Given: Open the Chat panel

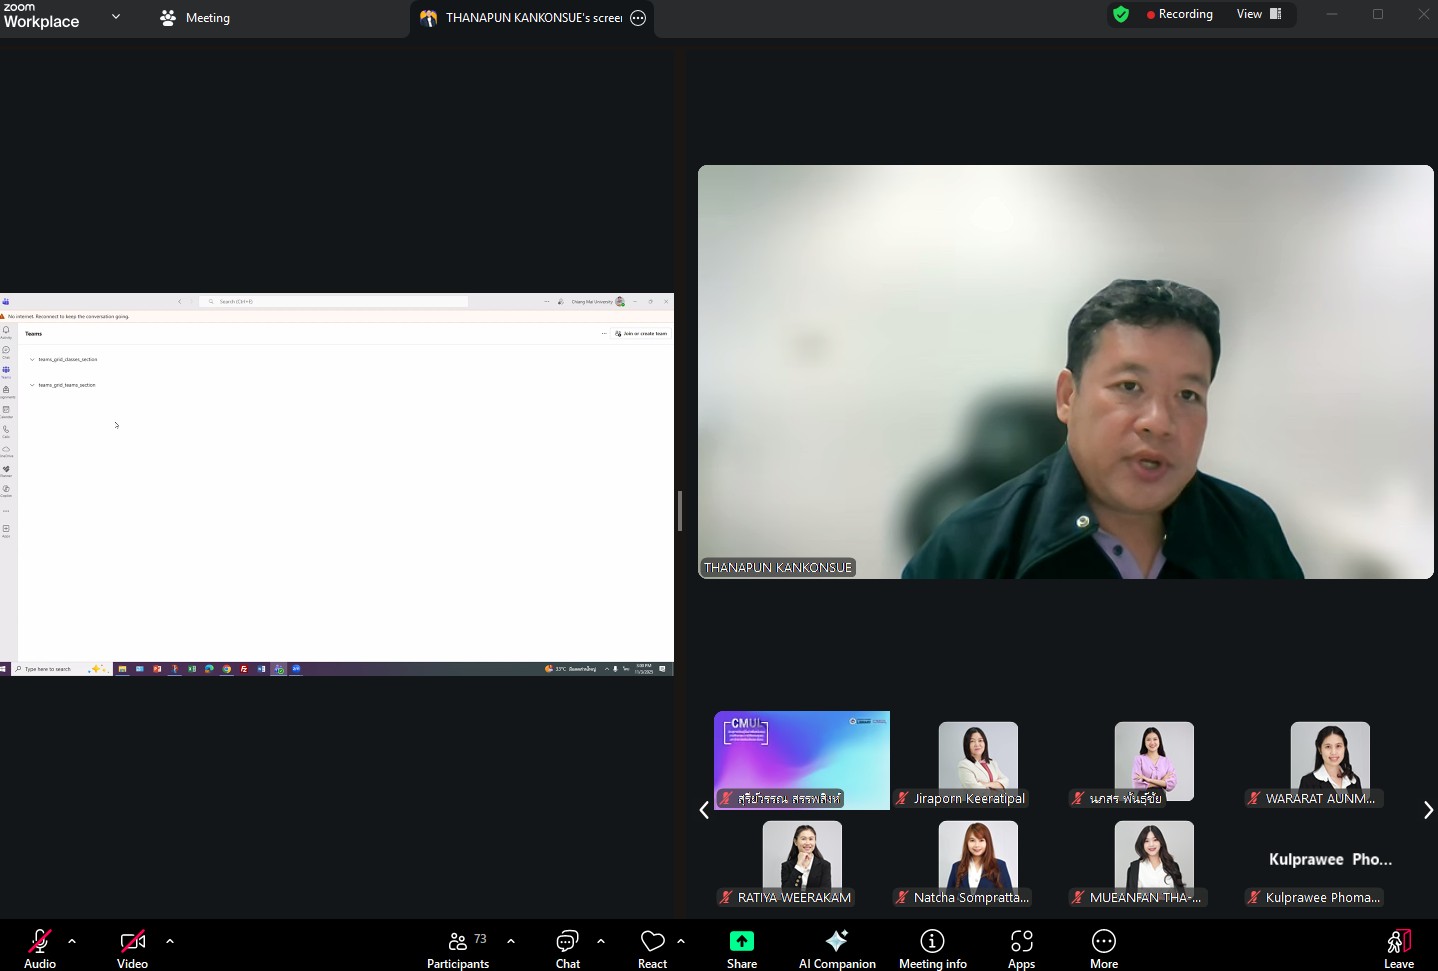Looking at the screenshot, I should click(567, 948).
